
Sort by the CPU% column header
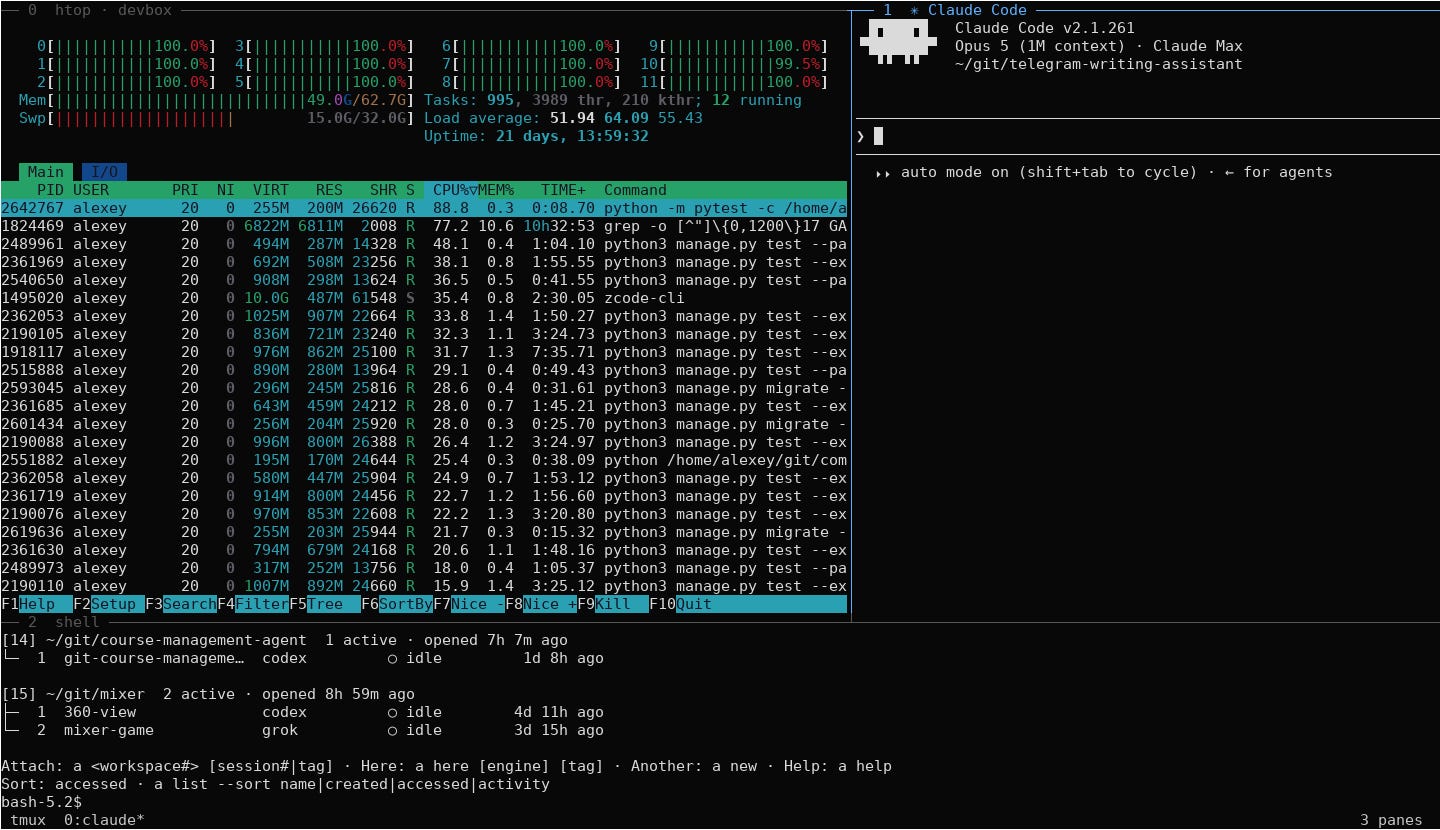click(x=450, y=190)
